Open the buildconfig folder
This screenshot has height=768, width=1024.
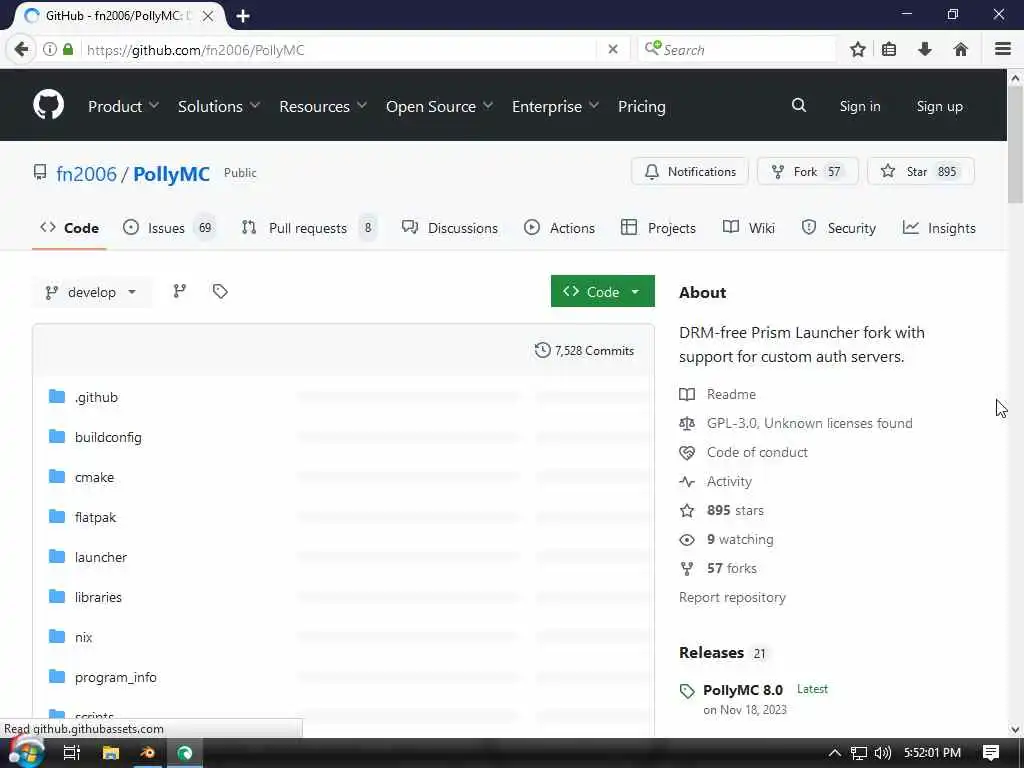pyautogui.click(x=108, y=437)
